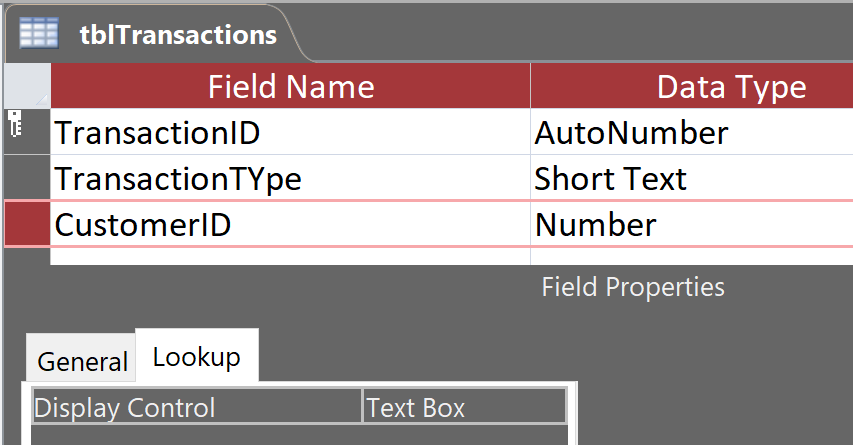Click the Display Control property label

(196, 407)
